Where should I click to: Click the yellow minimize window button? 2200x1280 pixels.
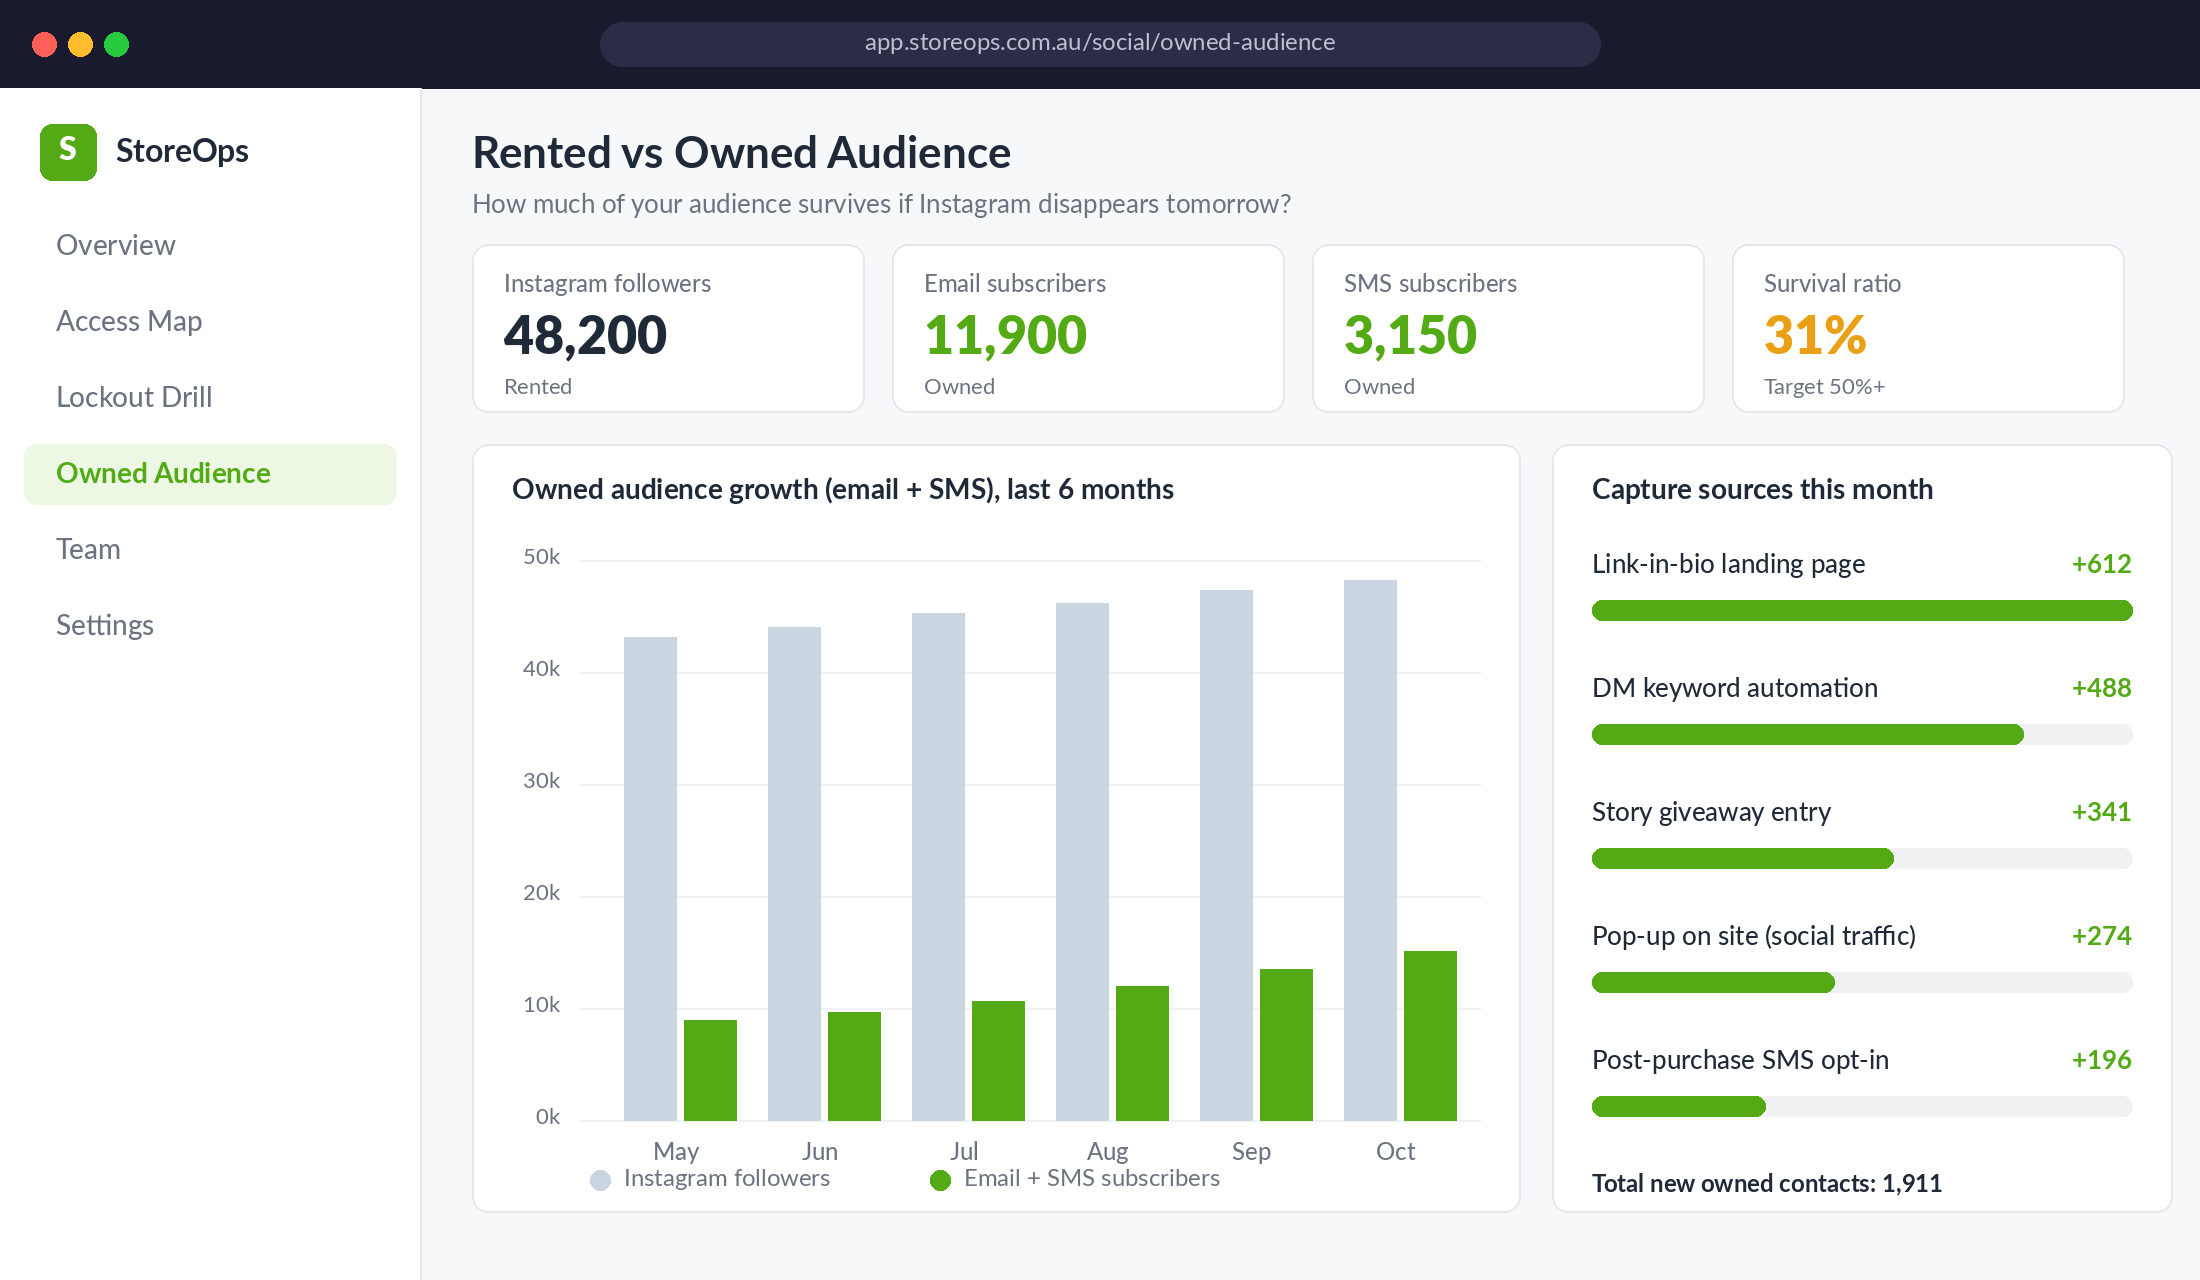click(x=80, y=44)
